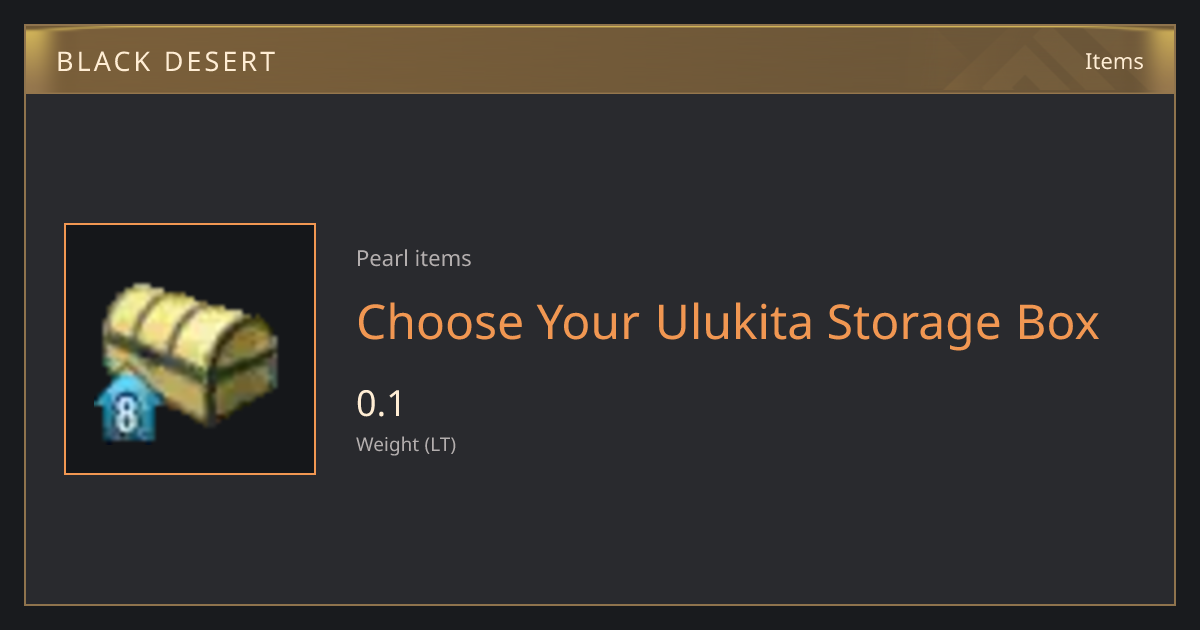Click the word Box in item title
The width and height of the screenshot is (1200, 630).
click(x=1056, y=322)
